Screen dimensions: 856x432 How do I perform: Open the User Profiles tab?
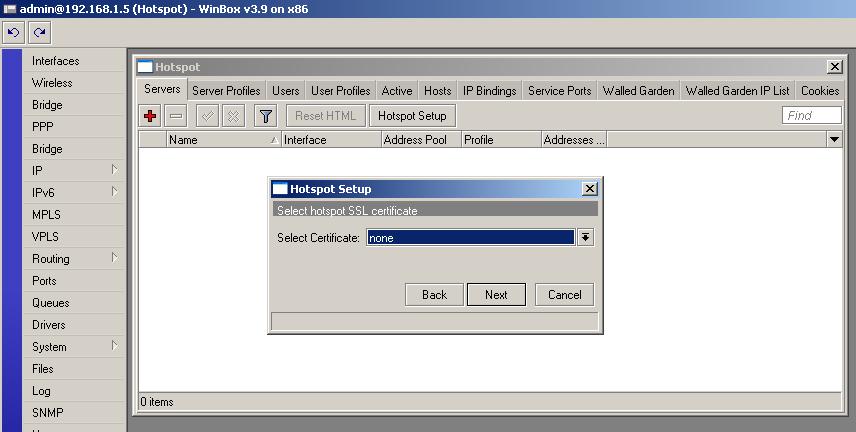pyautogui.click(x=341, y=91)
